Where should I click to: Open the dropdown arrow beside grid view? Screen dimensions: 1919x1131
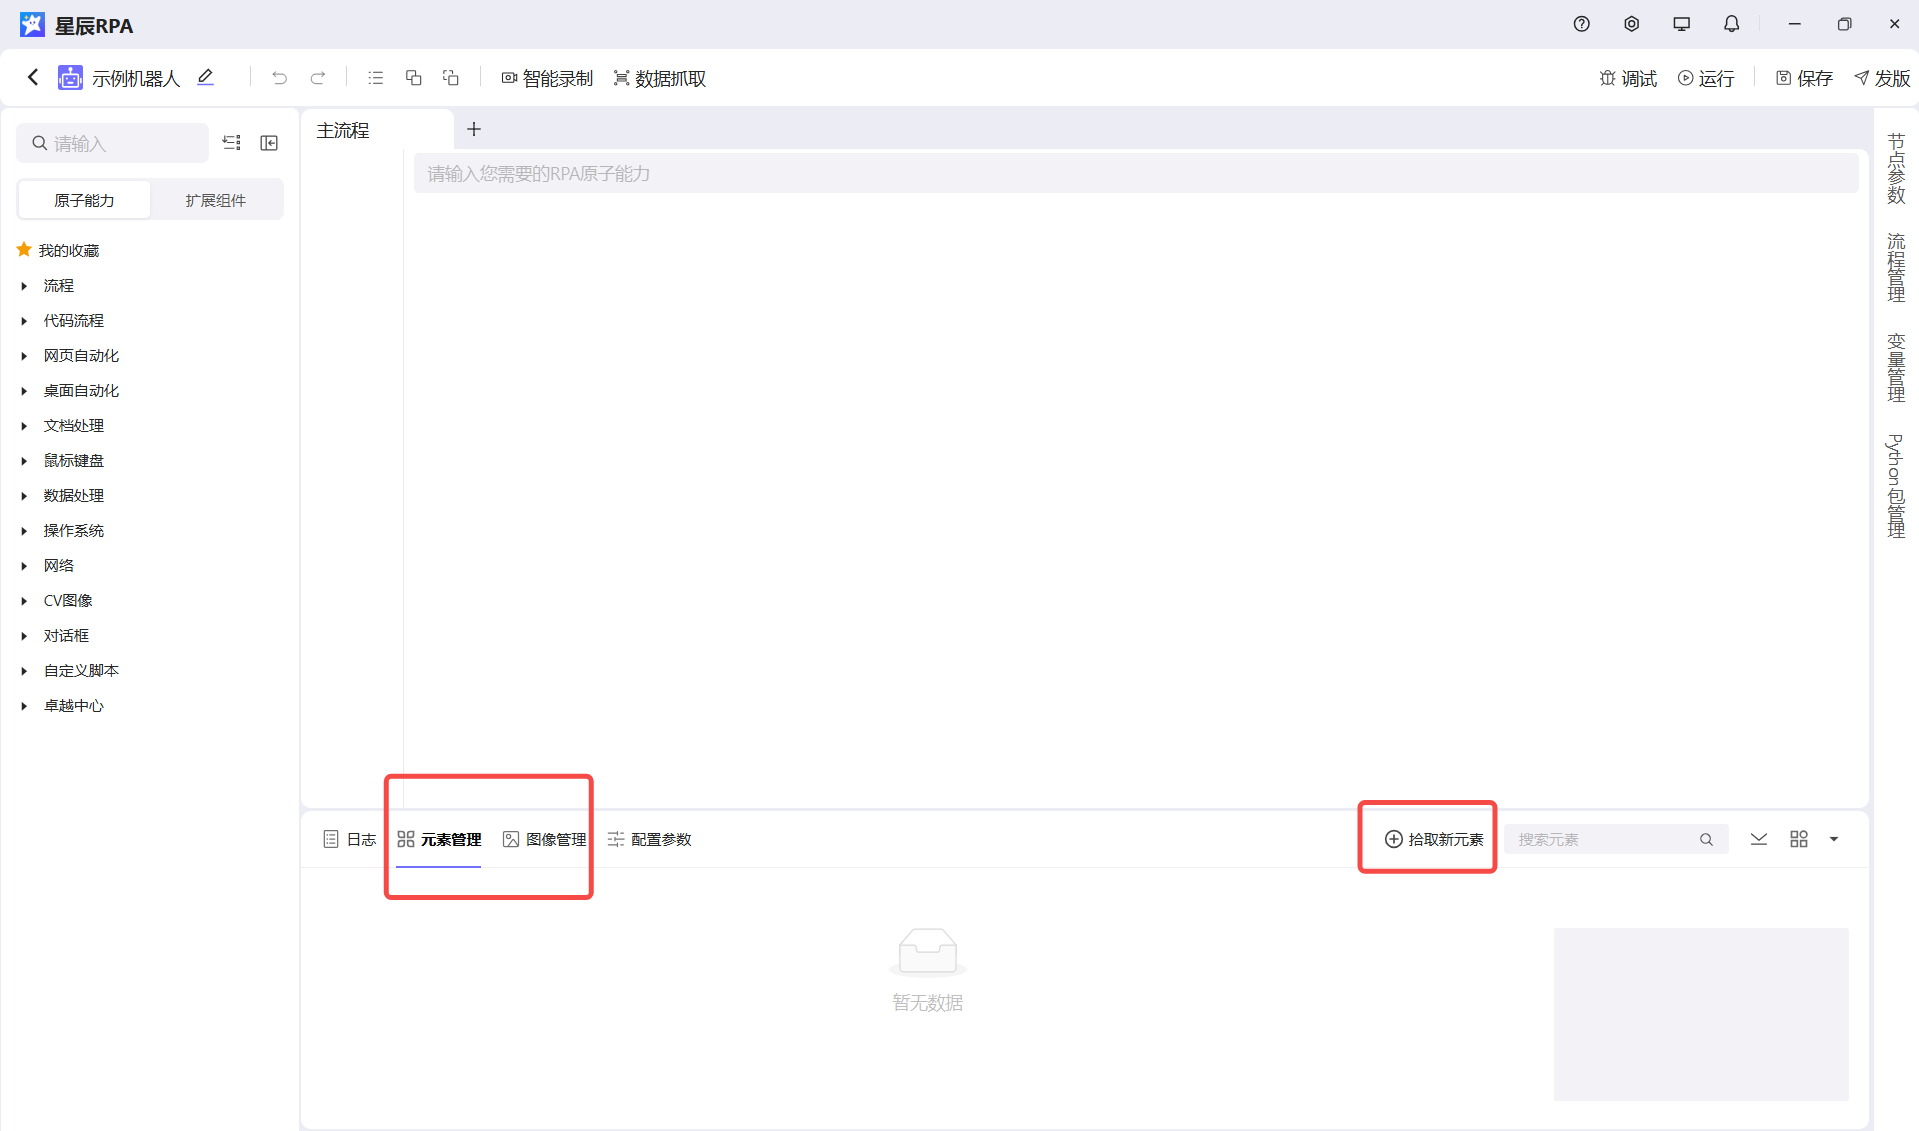click(1834, 839)
